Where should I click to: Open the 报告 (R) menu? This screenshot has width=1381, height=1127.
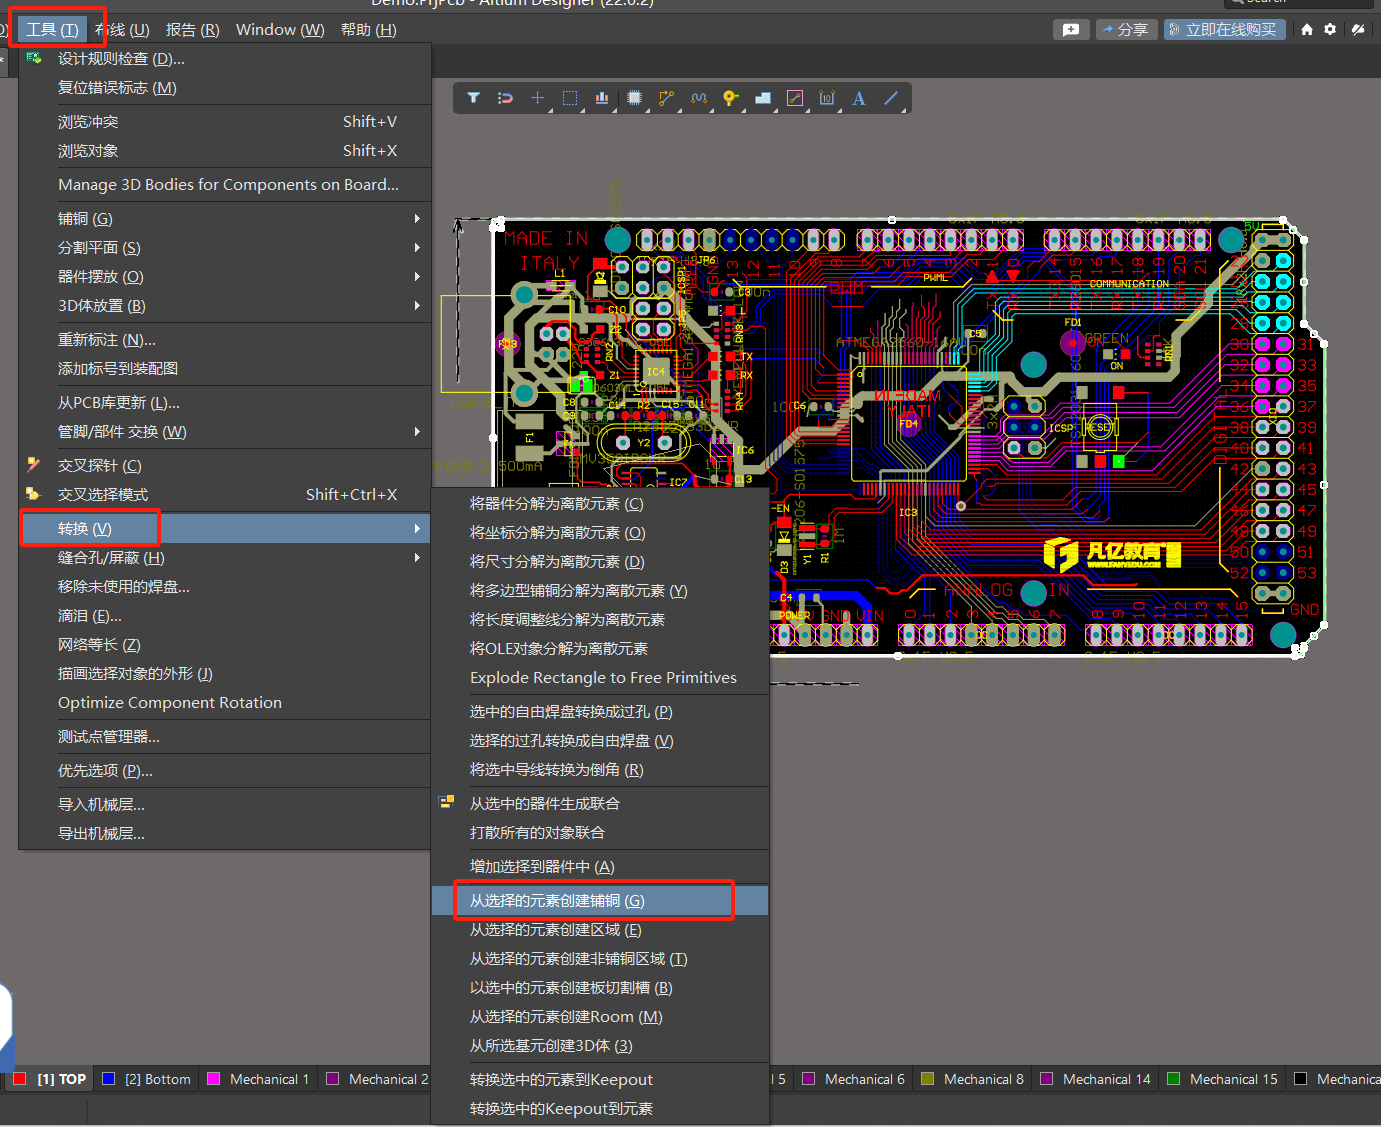click(x=192, y=30)
